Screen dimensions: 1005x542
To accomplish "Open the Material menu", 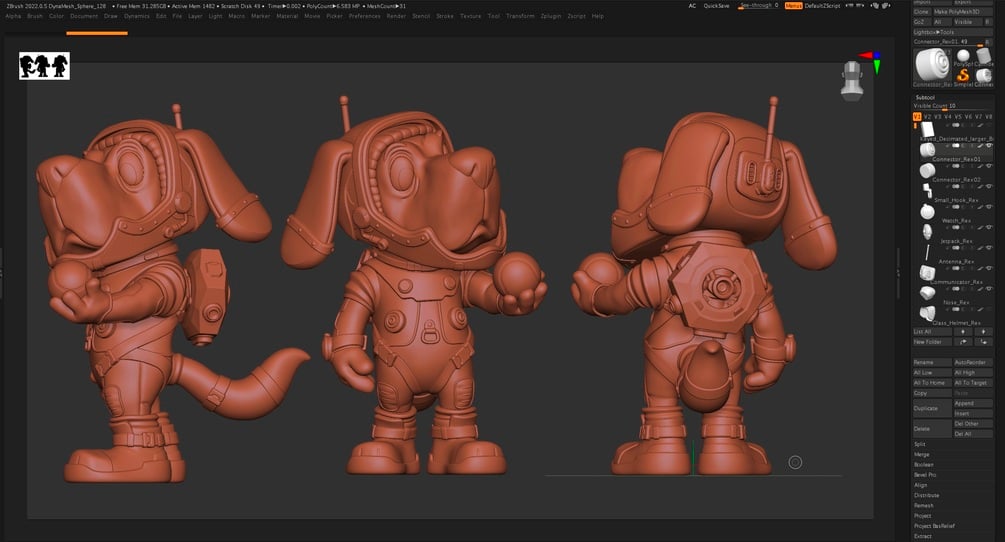I will 287,16.
